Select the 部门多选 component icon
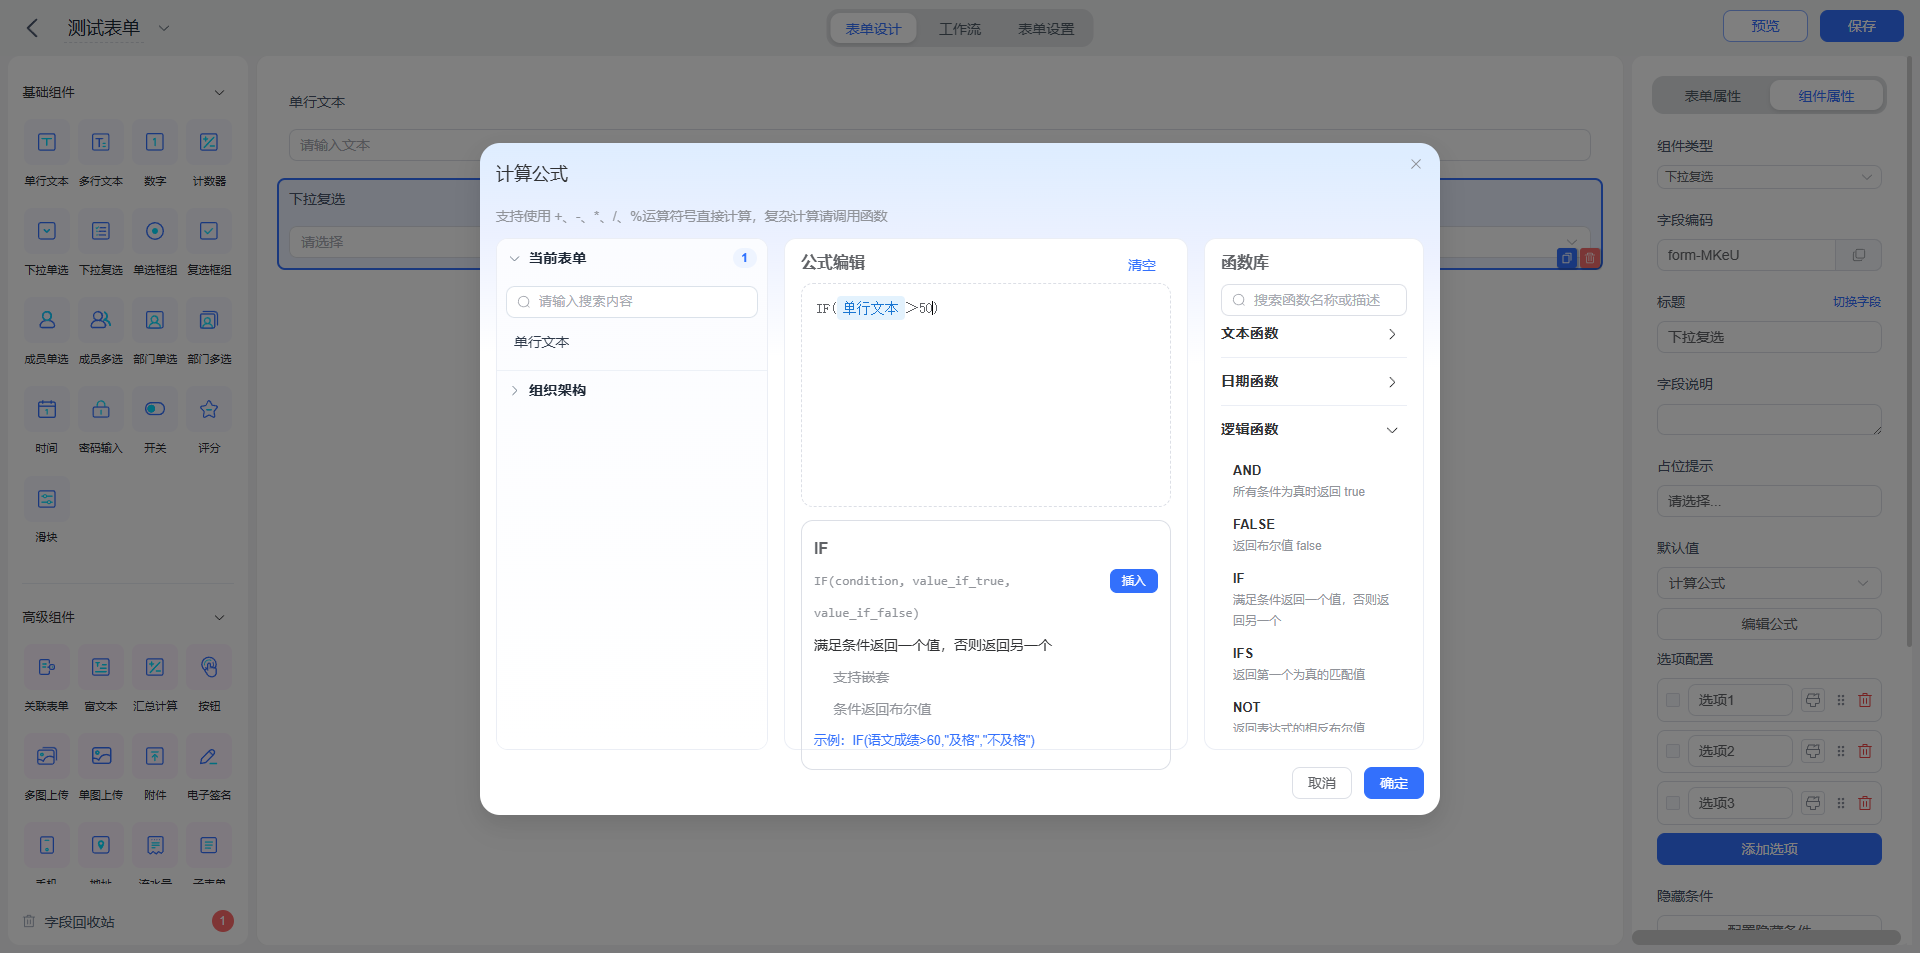The image size is (1920, 953). [209, 321]
